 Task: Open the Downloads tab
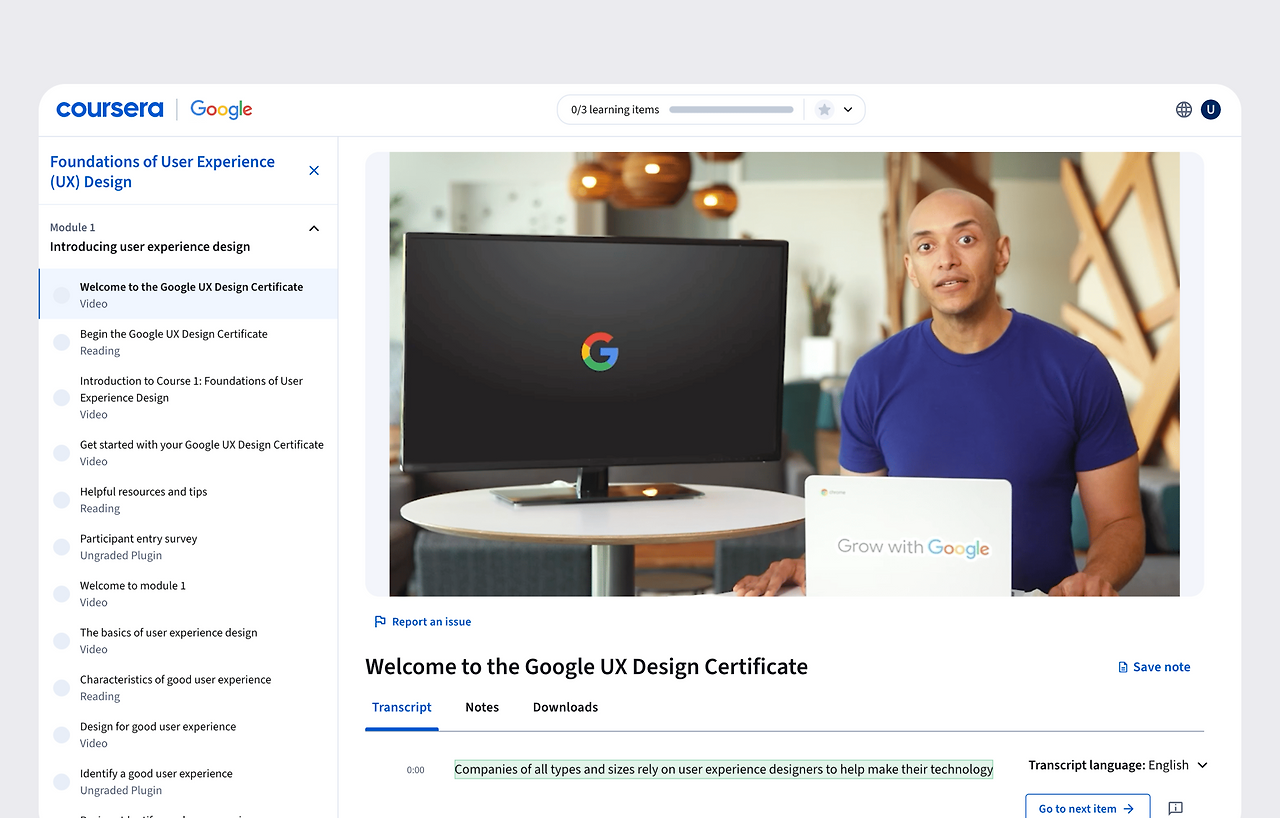pos(565,707)
